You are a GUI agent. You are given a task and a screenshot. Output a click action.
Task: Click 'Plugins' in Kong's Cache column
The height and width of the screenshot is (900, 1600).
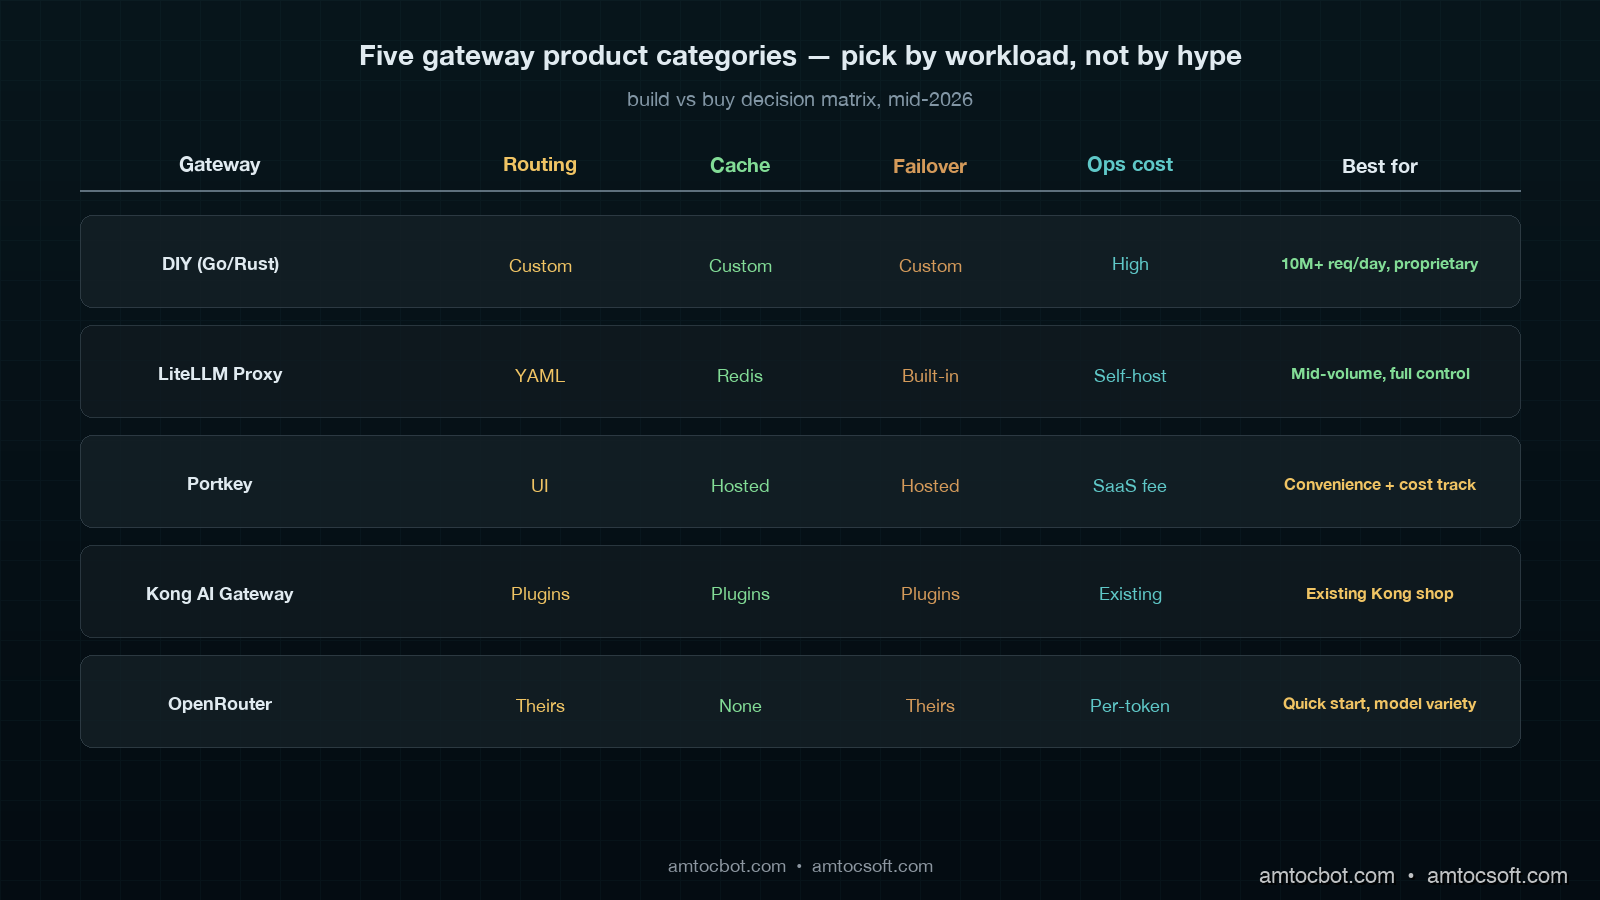pos(740,594)
